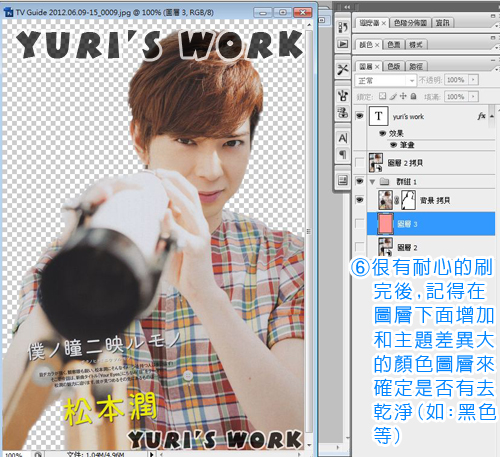Click the document zoom percentage field
Image resolution: width=500 pixels, height=457 pixels.
[x=16, y=454]
